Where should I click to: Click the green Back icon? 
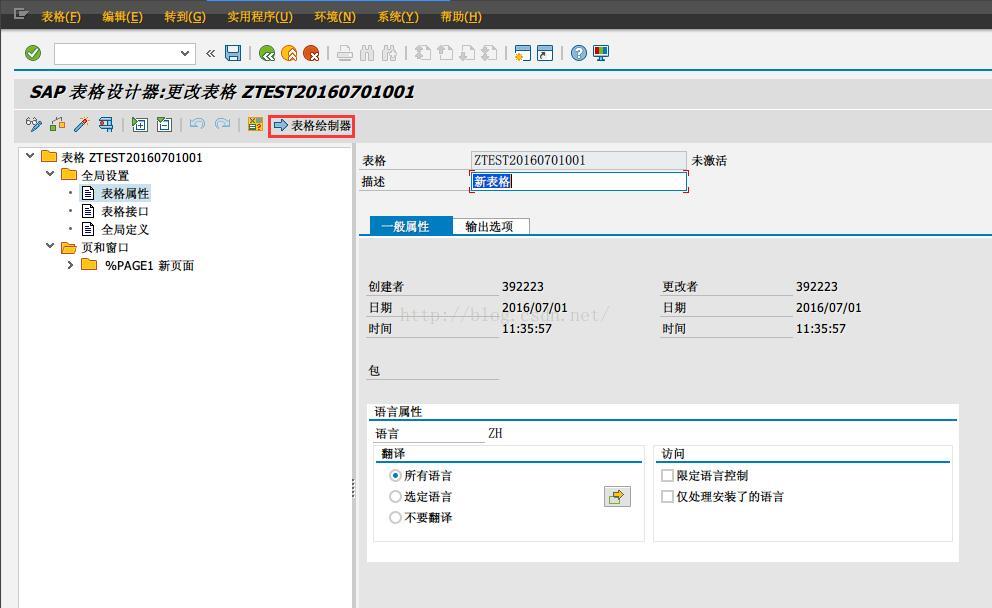pos(267,53)
